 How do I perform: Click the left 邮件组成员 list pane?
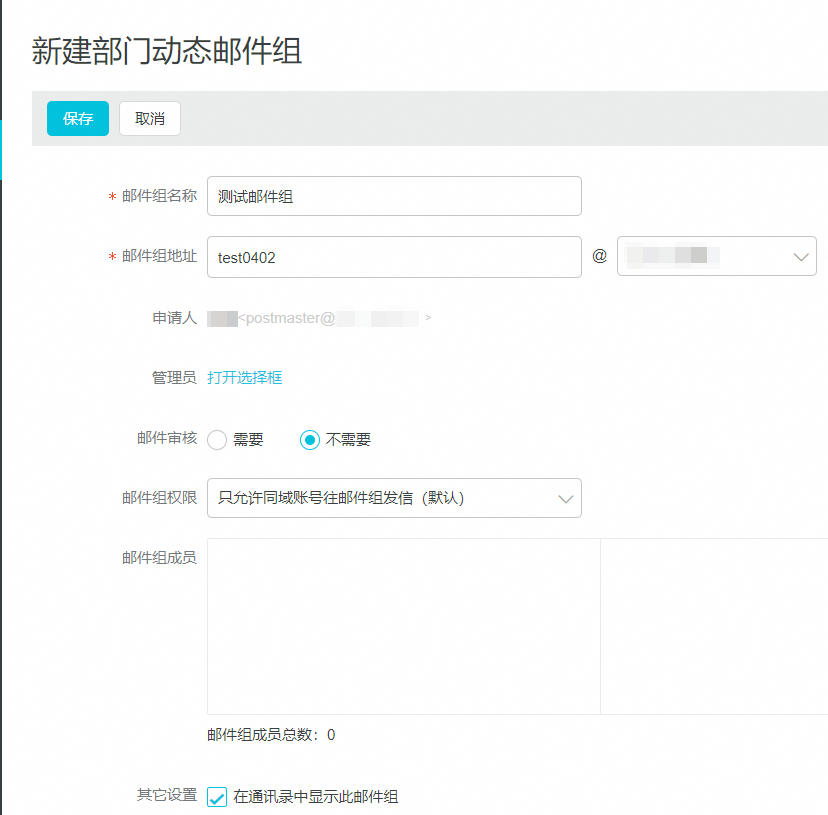pyautogui.click(x=403, y=626)
